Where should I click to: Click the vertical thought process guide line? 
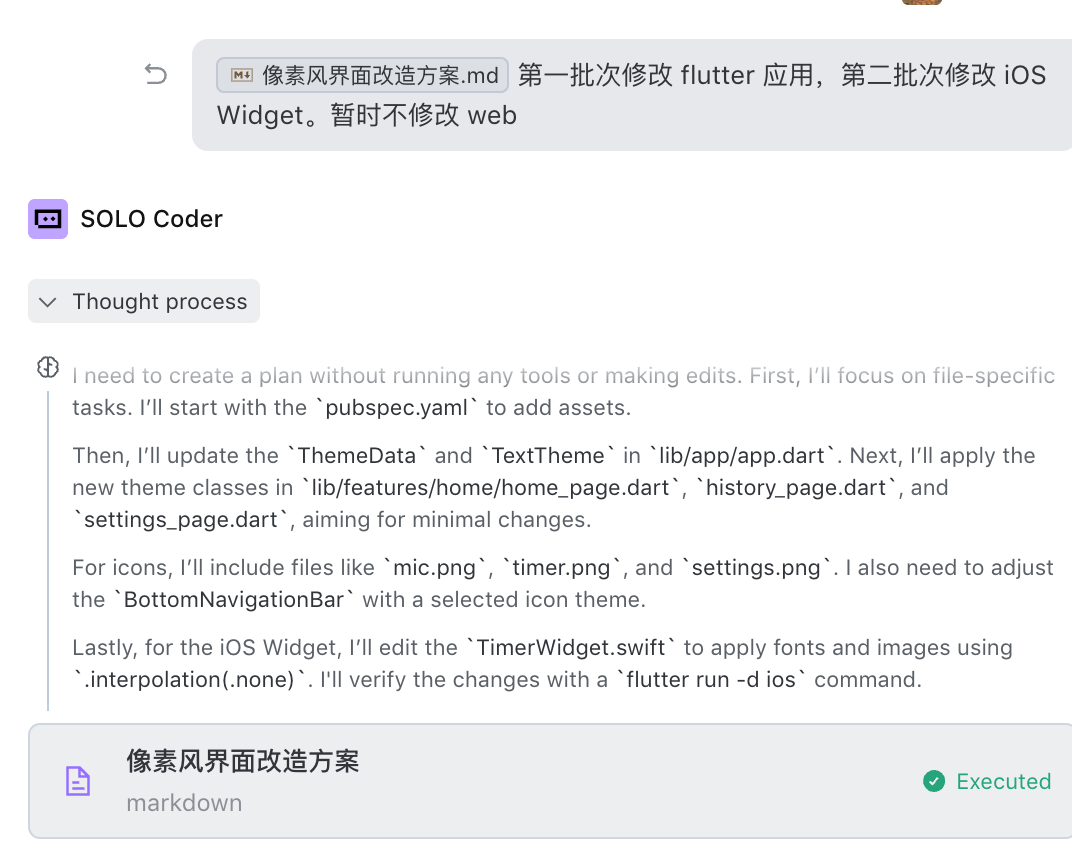pos(48,550)
